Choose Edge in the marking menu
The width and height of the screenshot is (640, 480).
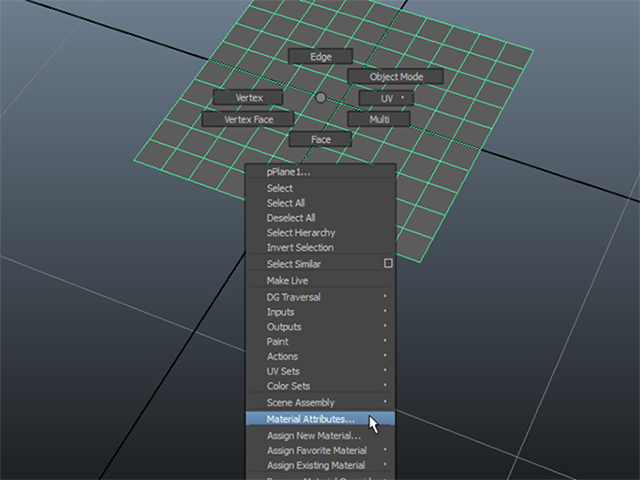[x=320, y=56]
